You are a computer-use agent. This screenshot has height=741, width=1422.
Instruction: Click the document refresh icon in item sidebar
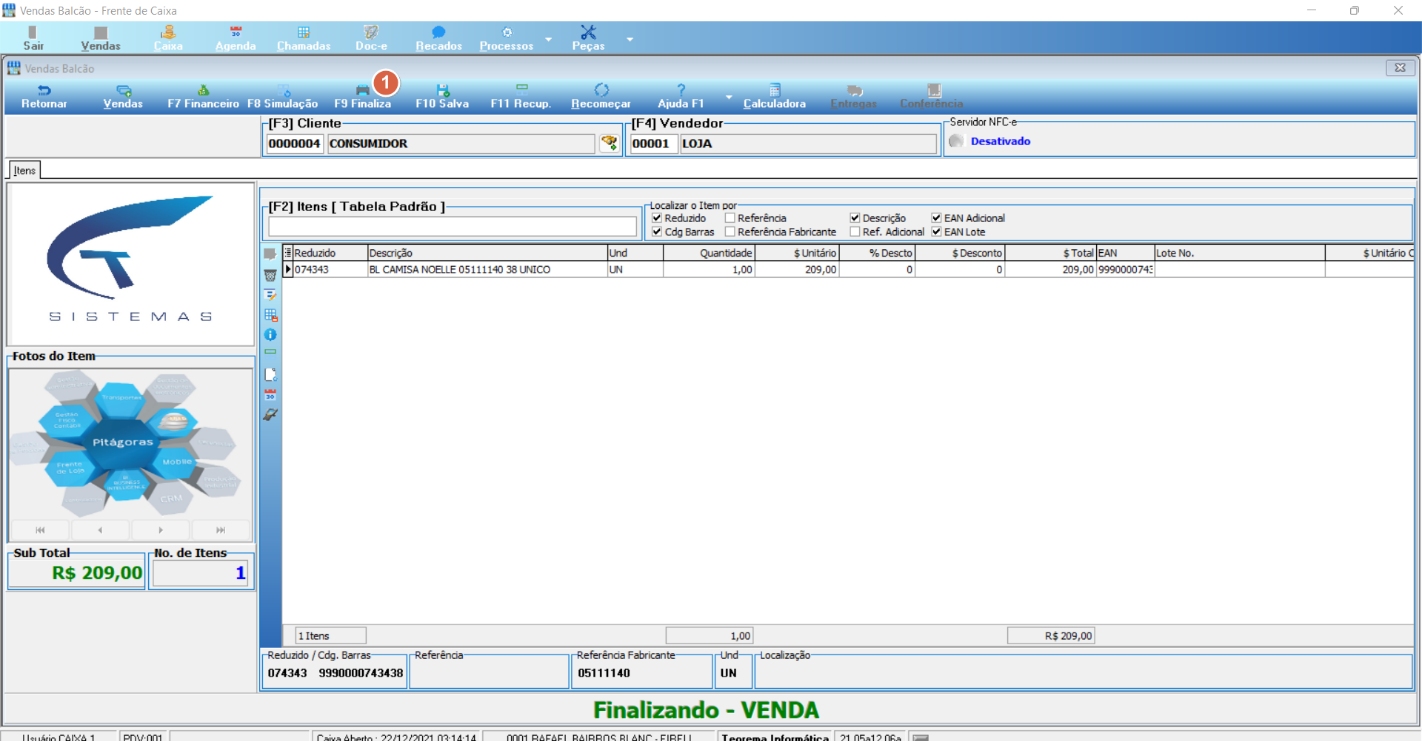pos(270,375)
